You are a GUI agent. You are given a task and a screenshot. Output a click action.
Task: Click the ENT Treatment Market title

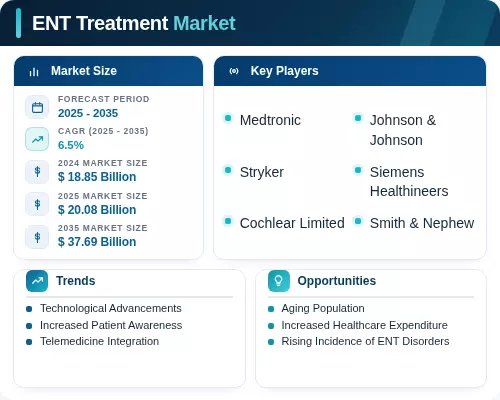134,23
